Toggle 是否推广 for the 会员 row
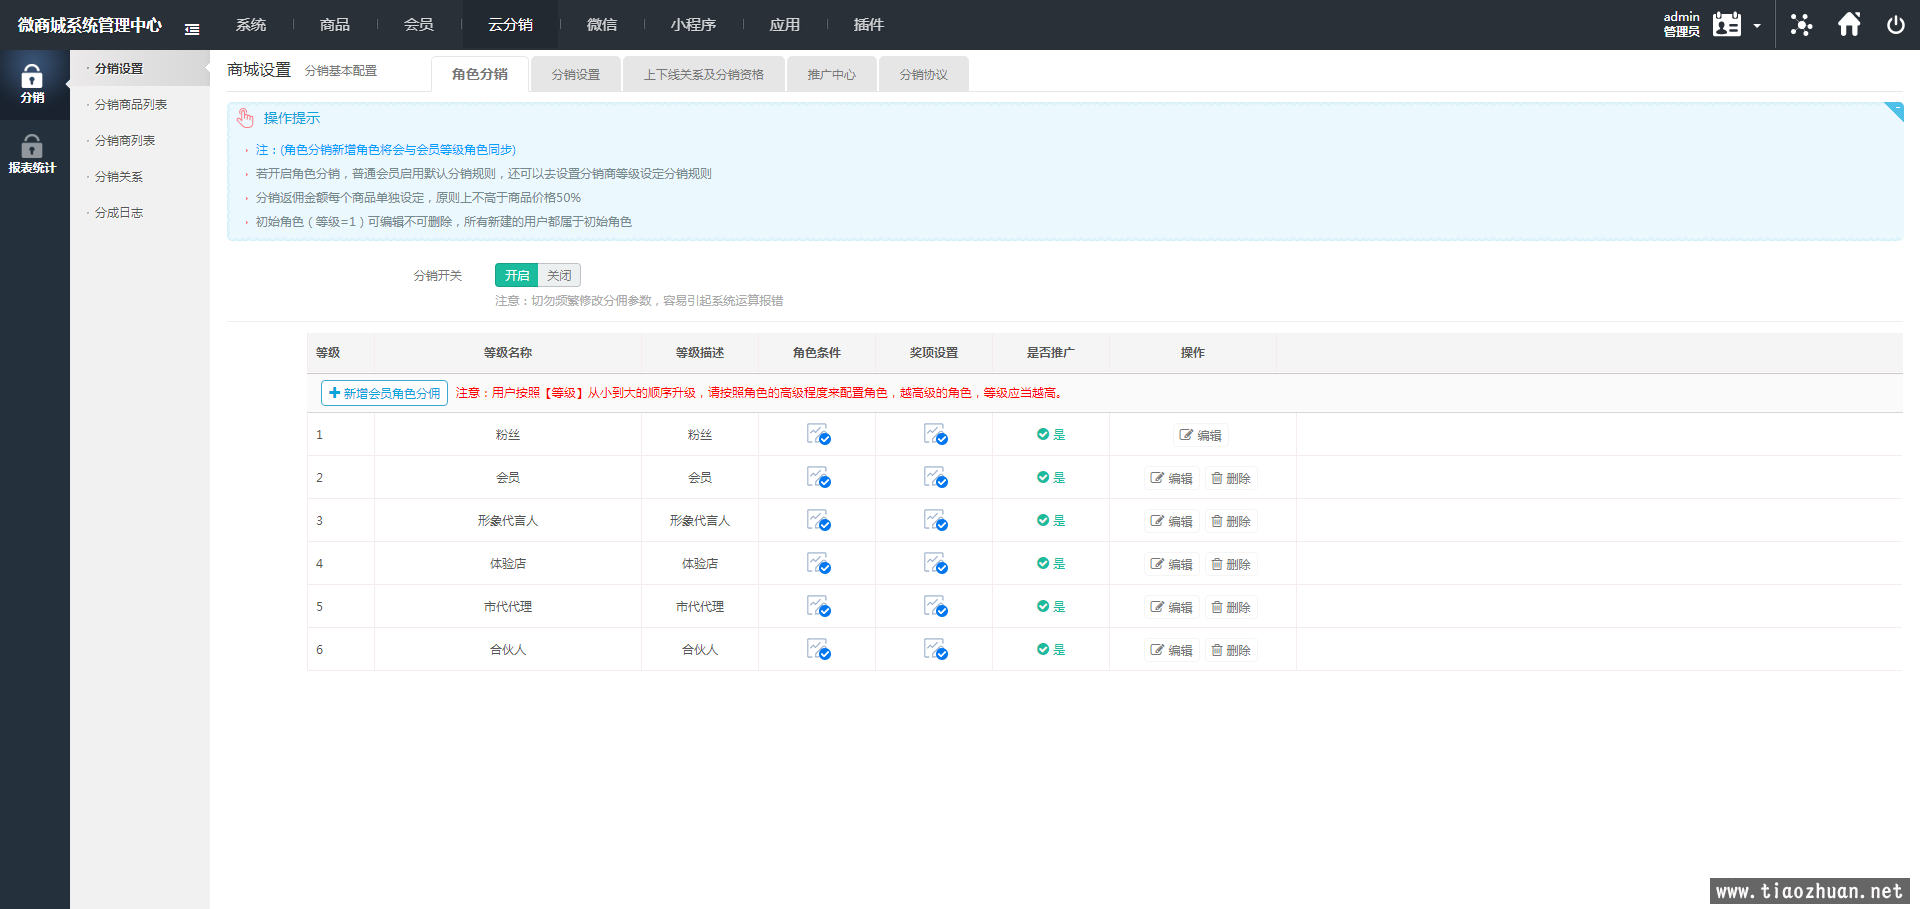This screenshot has width=1920, height=909. pyautogui.click(x=1050, y=478)
